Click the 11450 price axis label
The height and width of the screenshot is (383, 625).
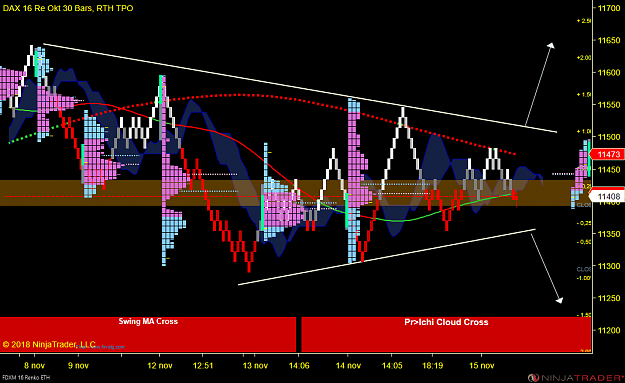tap(609, 170)
